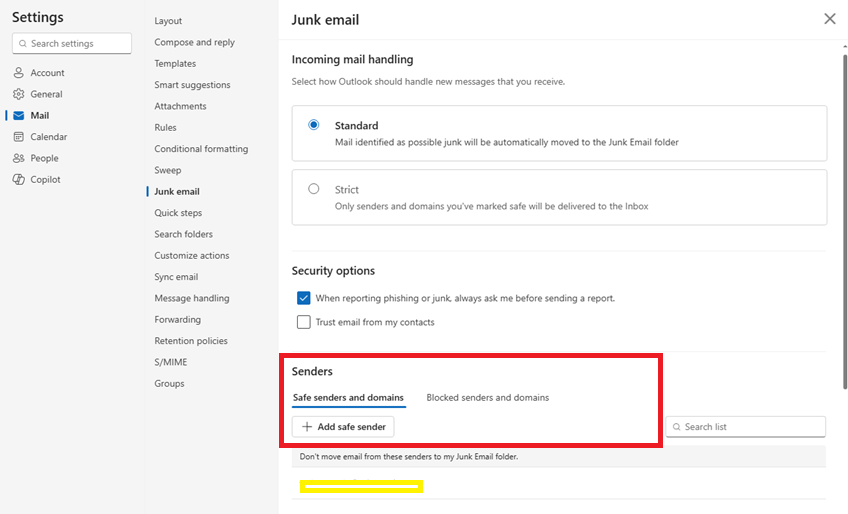
Task: Open Smart suggestions settings
Action: coord(192,85)
